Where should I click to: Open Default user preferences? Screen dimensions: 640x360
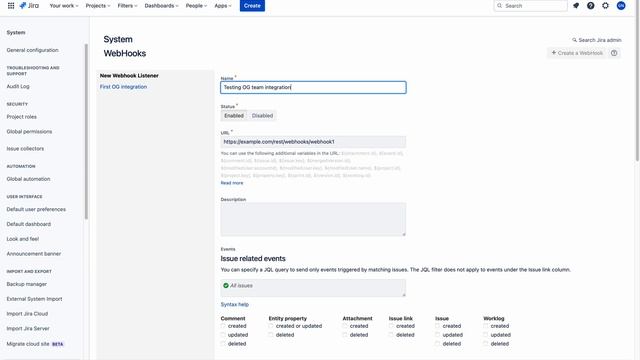tap(36, 209)
